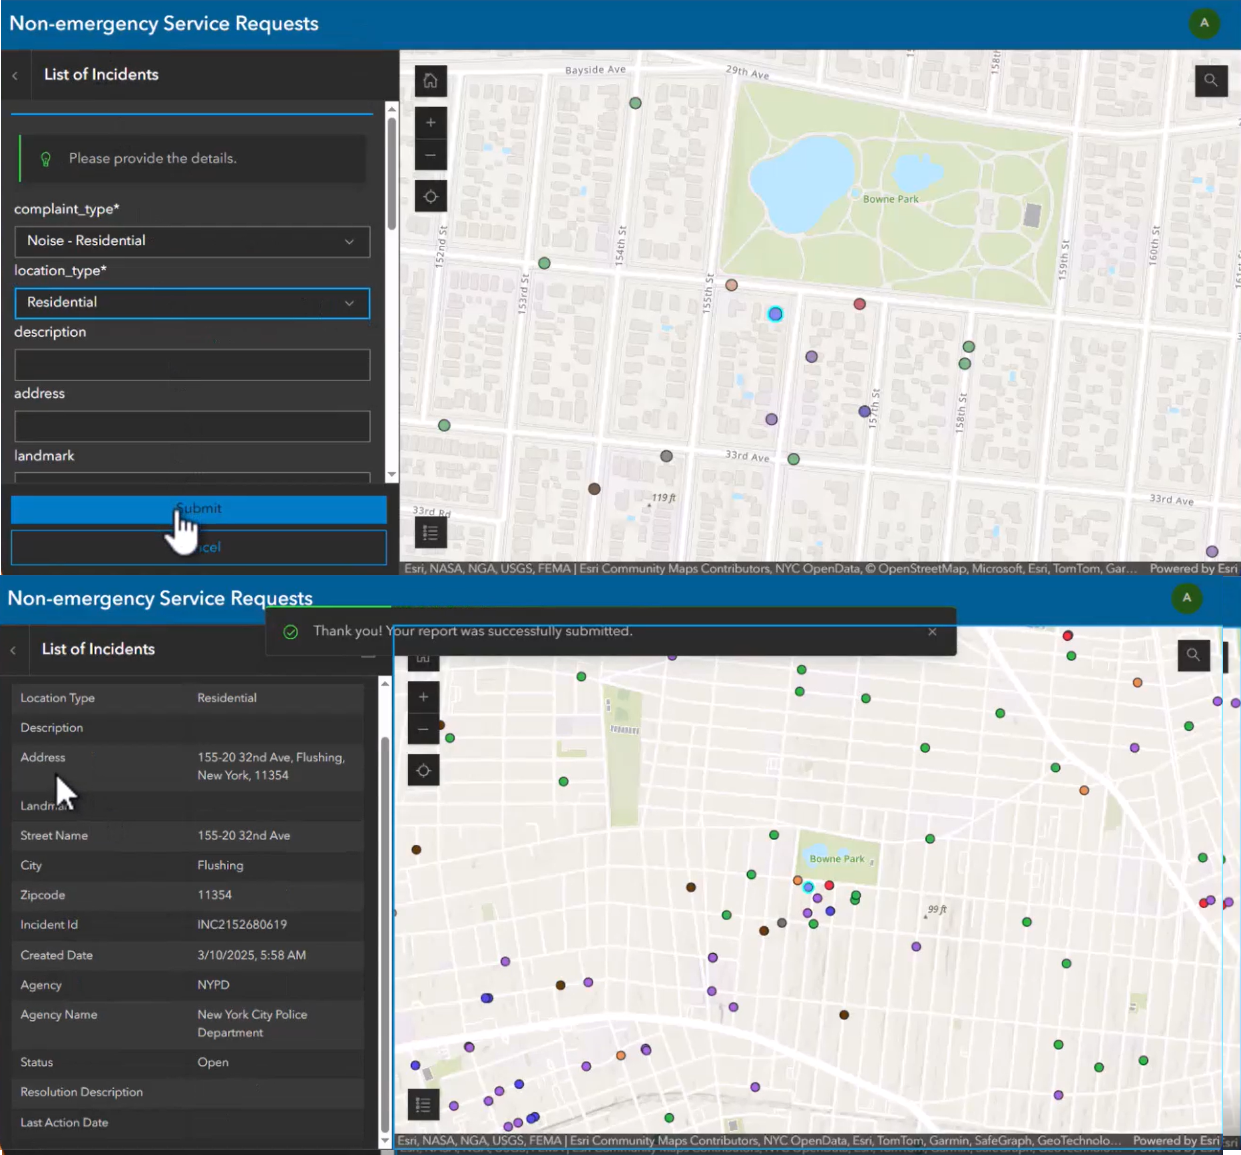
Task: Activate the Find my location icon
Action: tap(430, 196)
